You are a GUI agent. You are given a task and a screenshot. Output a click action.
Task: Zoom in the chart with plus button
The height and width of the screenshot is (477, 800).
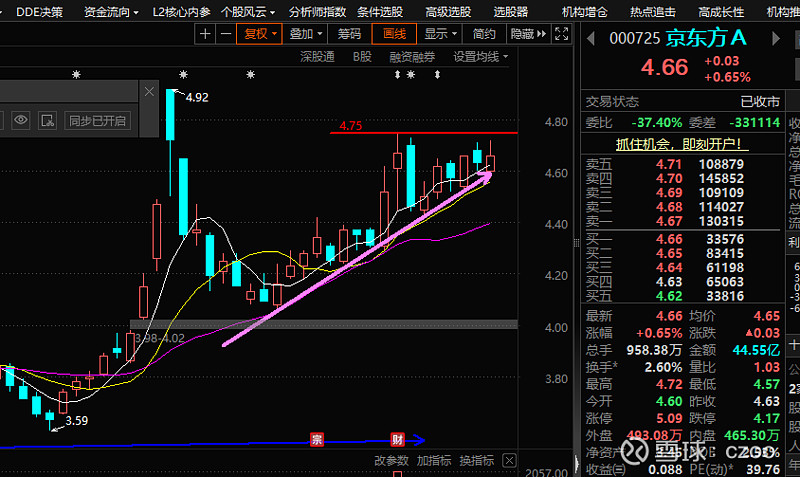tap(205, 34)
